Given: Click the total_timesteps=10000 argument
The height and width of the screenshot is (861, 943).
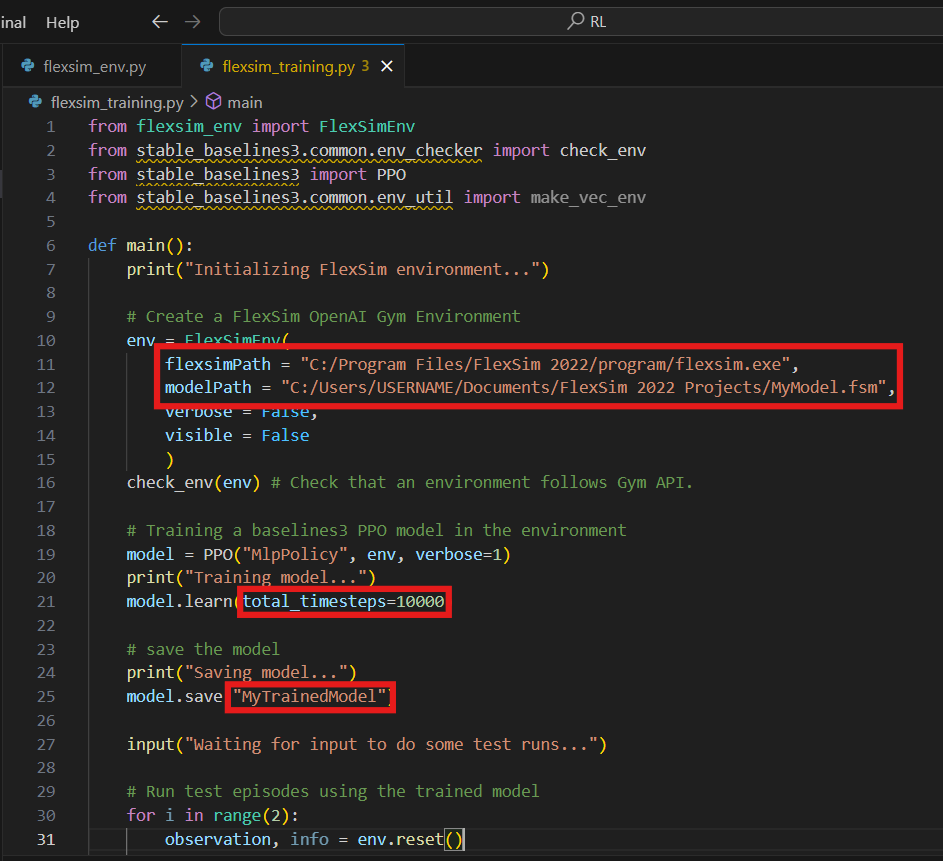Looking at the screenshot, I should coord(343,601).
